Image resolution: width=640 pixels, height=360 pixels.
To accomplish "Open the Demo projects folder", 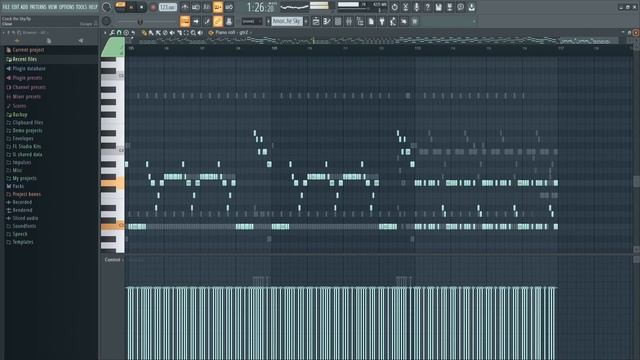I will point(27,131).
